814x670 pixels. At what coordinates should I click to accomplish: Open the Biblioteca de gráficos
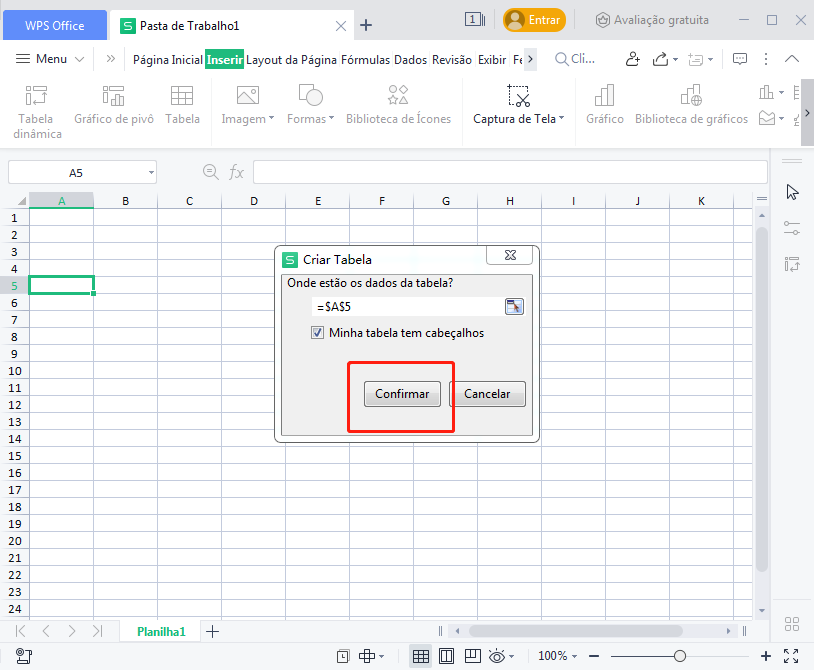point(691,108)
